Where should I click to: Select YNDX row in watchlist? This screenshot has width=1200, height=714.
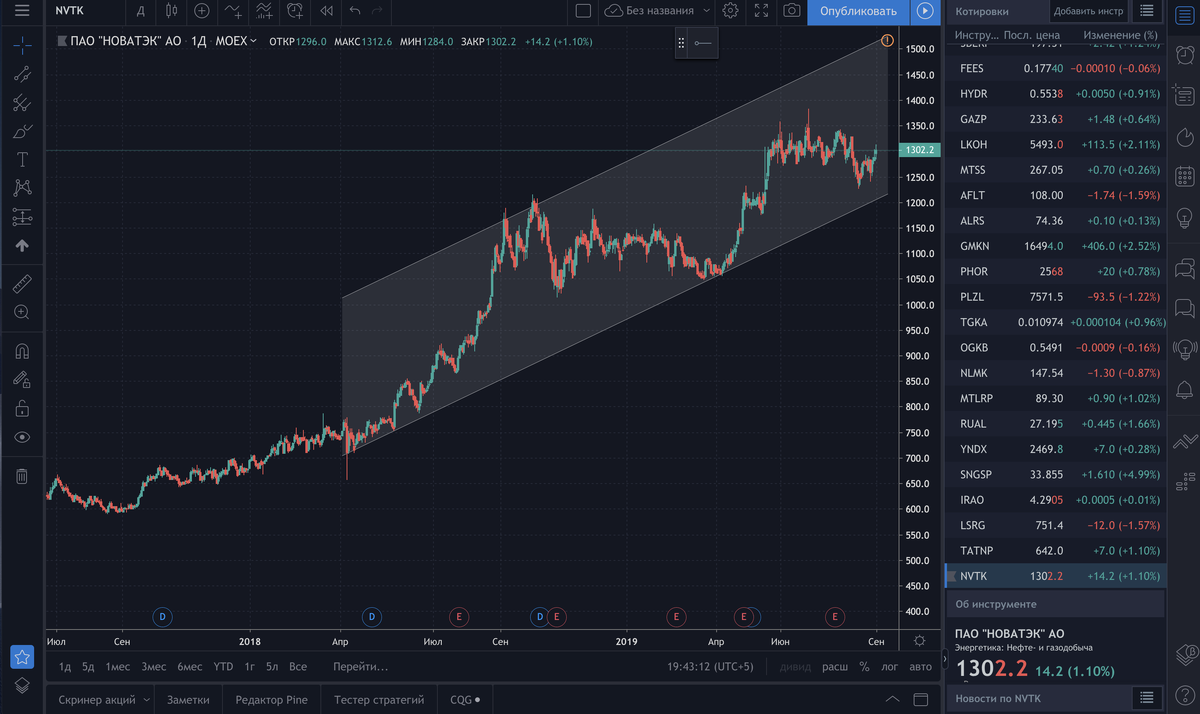point(1055,449)
